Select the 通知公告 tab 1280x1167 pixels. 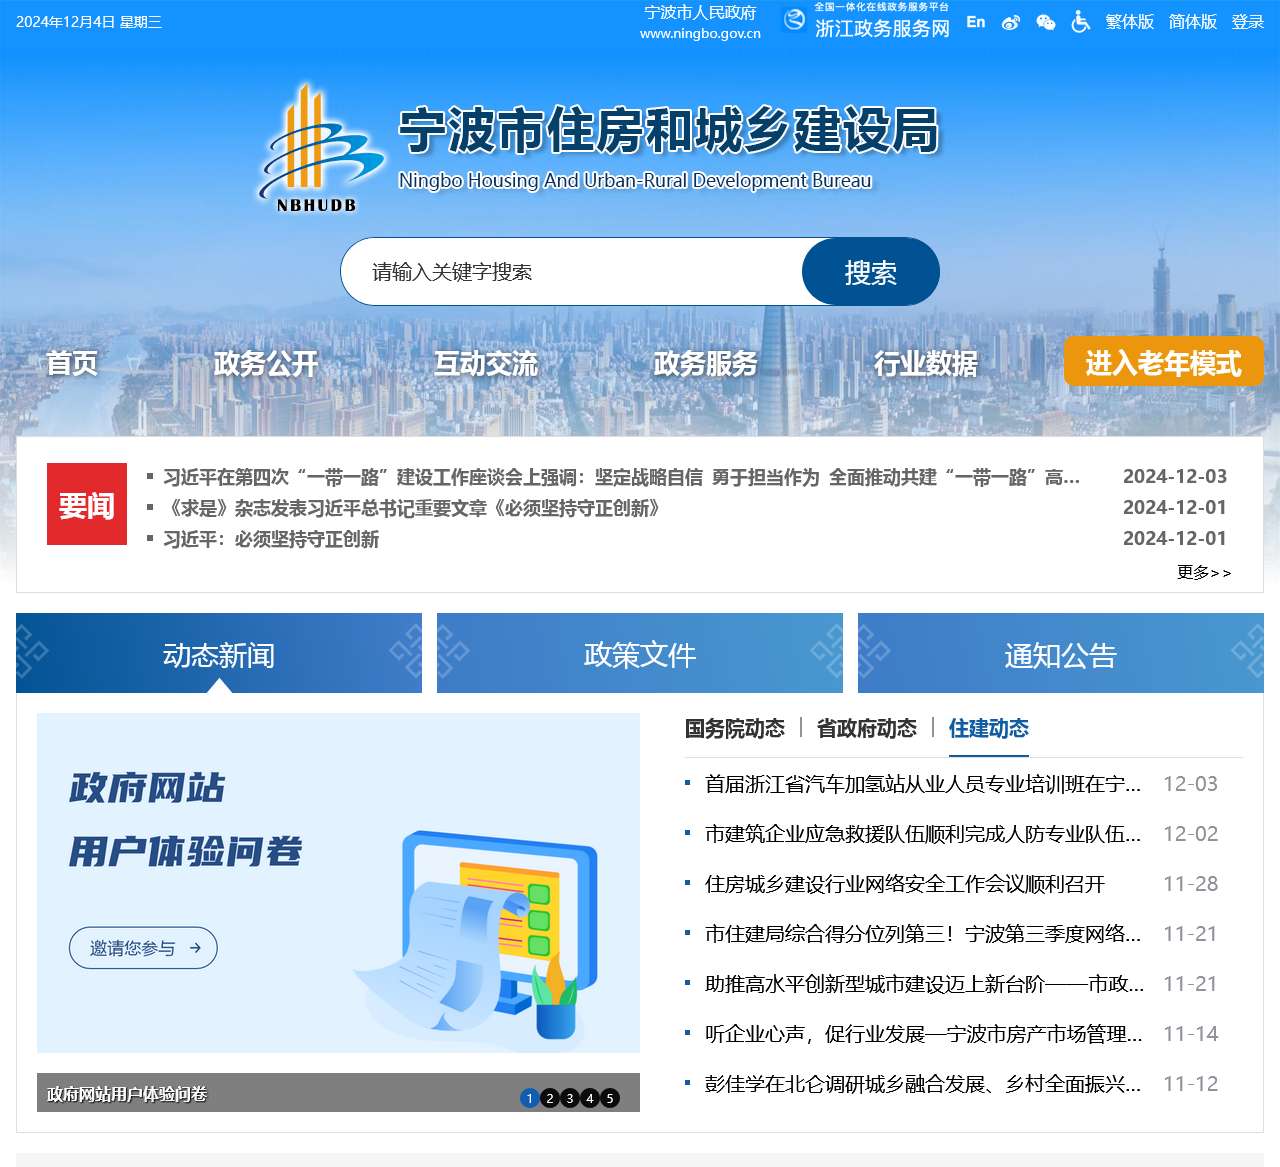1061,653
